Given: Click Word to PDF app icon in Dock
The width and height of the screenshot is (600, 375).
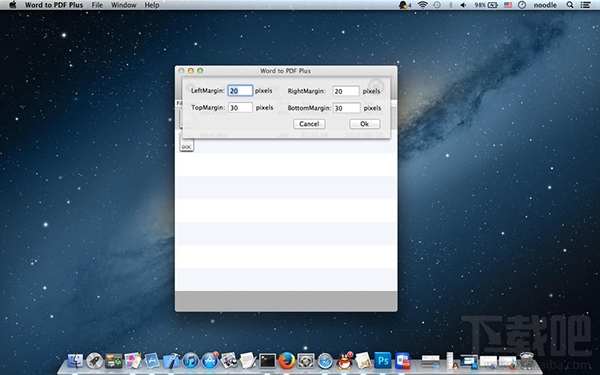Looking at the screenshot, I should click(402, 360).
